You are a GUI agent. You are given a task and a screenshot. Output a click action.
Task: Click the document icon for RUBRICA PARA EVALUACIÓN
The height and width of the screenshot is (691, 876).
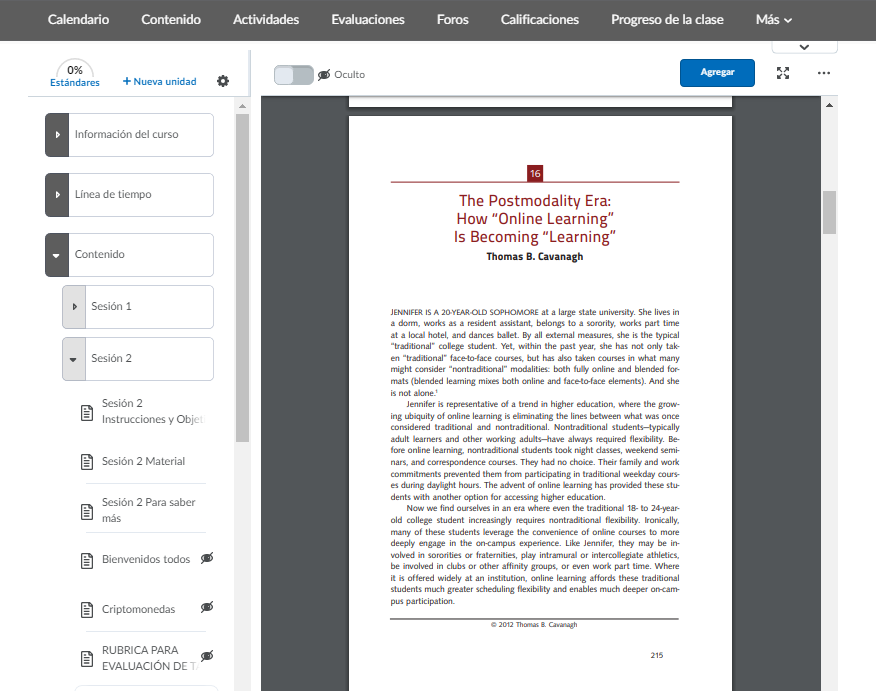tap(85, 658)
